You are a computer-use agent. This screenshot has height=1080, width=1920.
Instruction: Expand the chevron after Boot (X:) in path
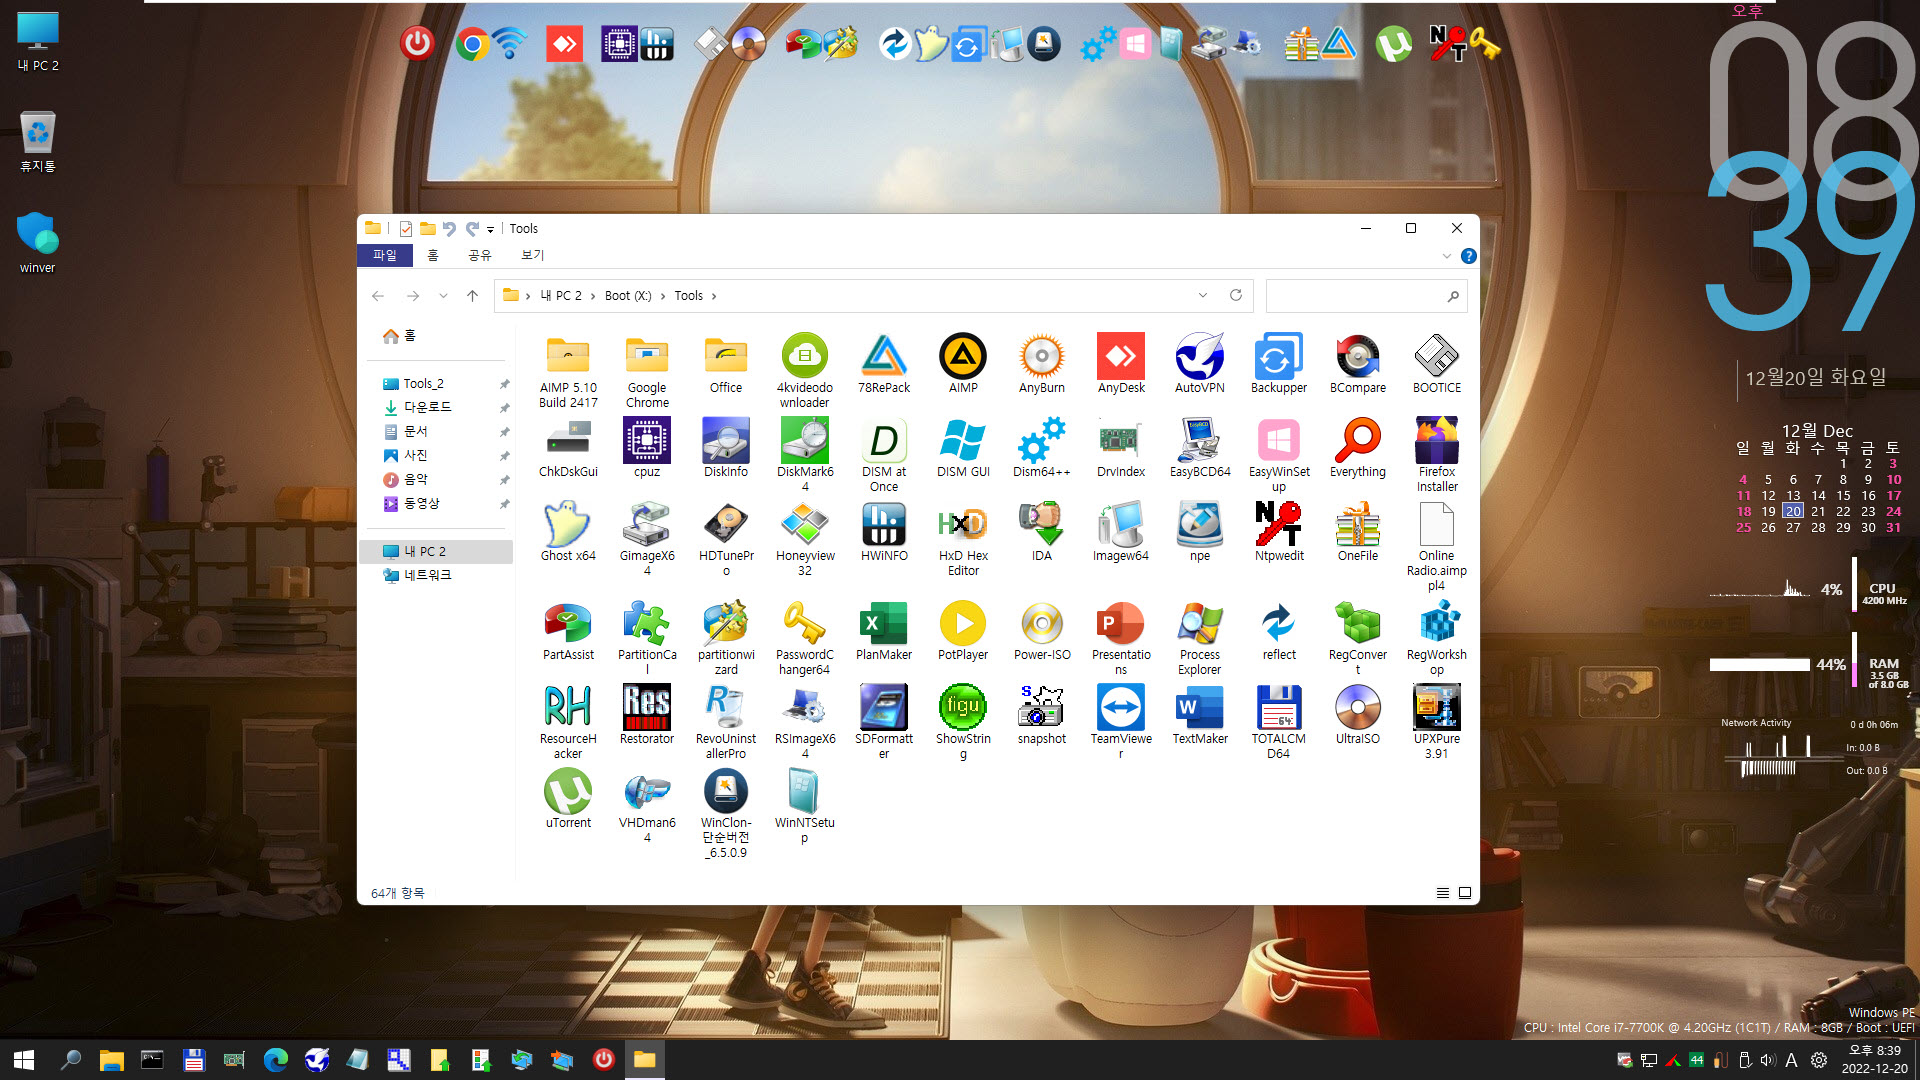click(662, 296)
